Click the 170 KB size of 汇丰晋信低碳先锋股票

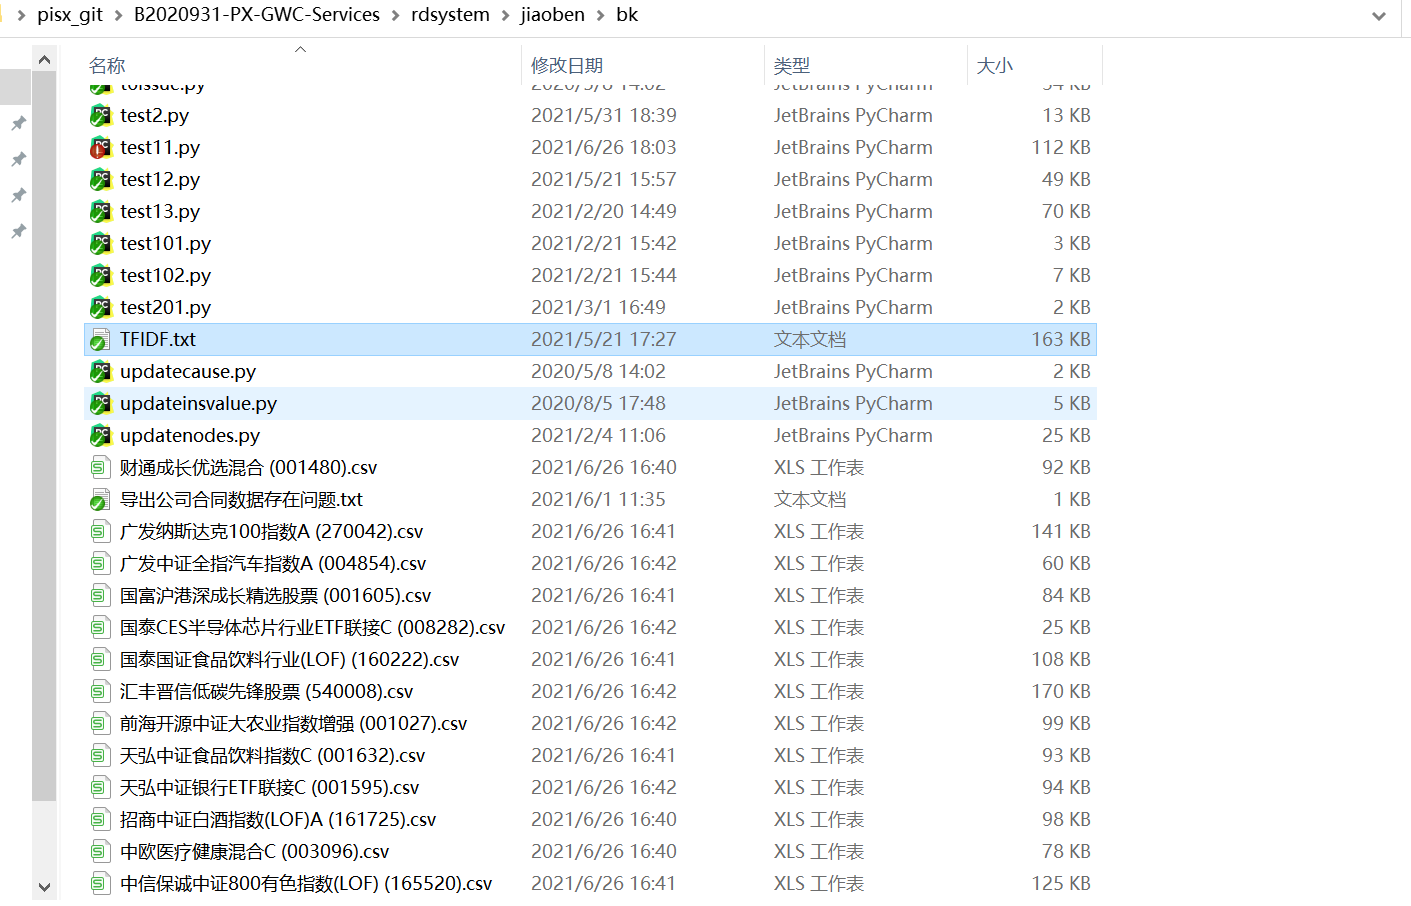pyautogui.click(x=1061, y=691)
